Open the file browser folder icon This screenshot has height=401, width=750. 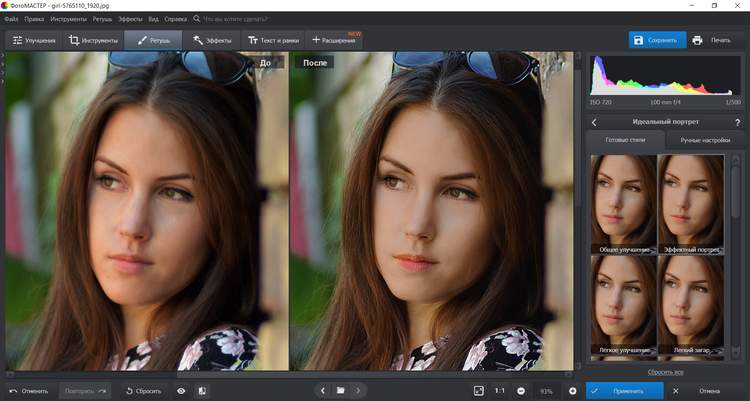[x=340, y=390]
